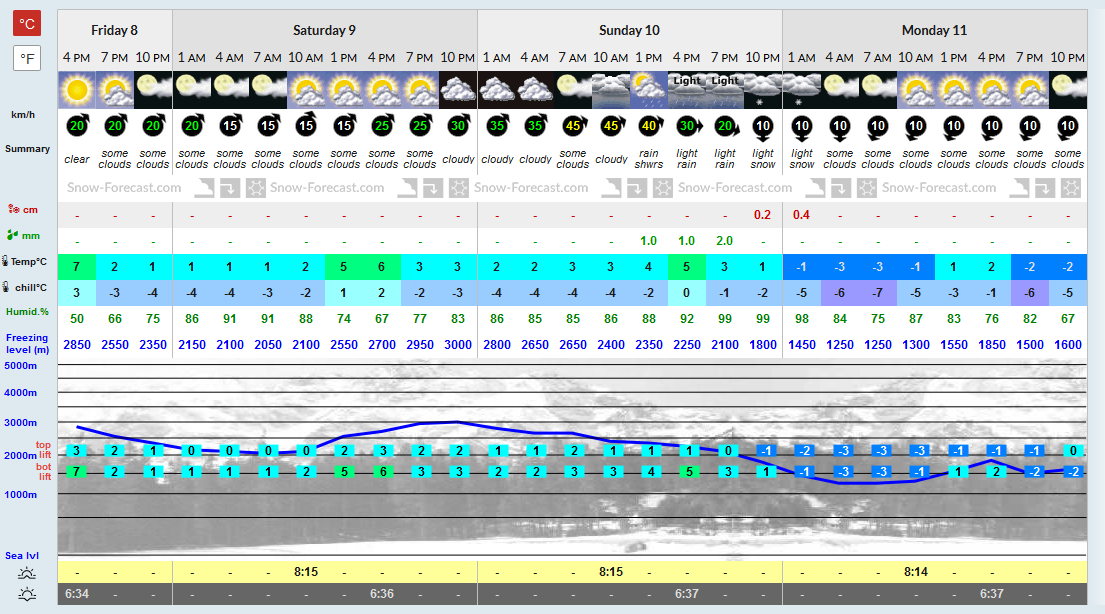Screen dimensions: 1105x614
Task: Click Sunday 7 AM moon-and-cloud icon
Action: click(573, 90)
